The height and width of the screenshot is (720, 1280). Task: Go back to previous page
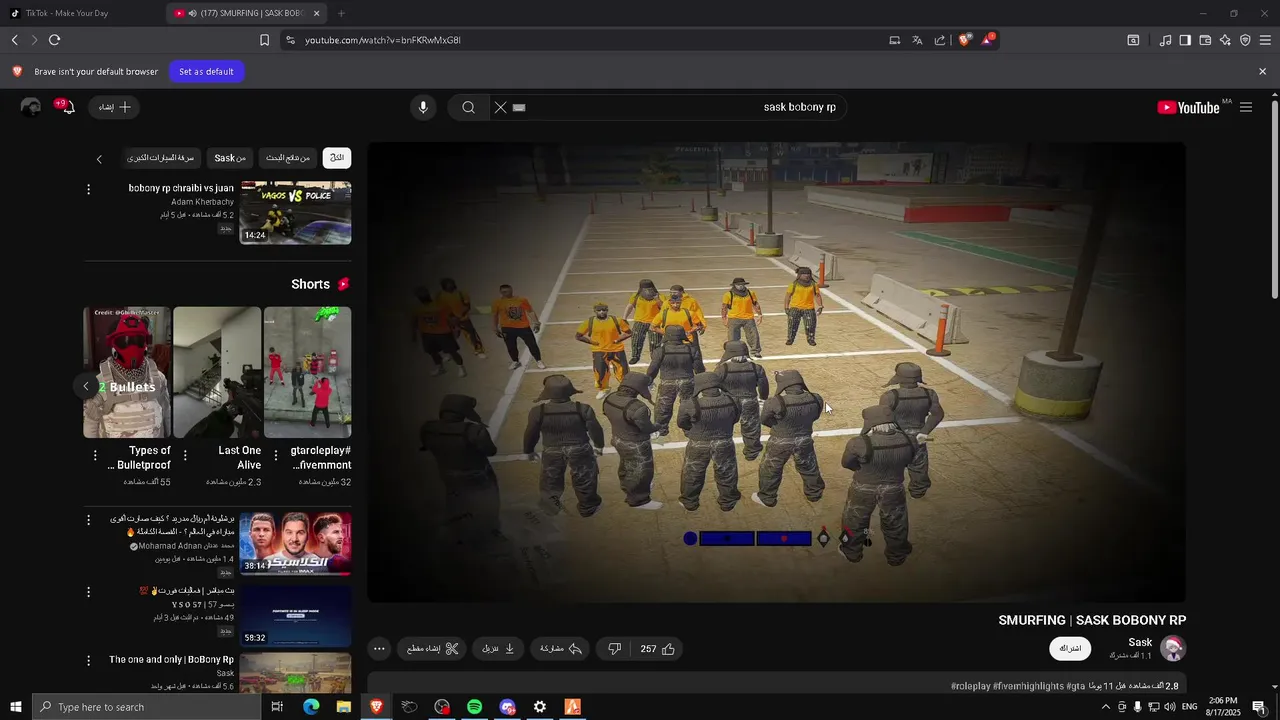tap(14, 40)
